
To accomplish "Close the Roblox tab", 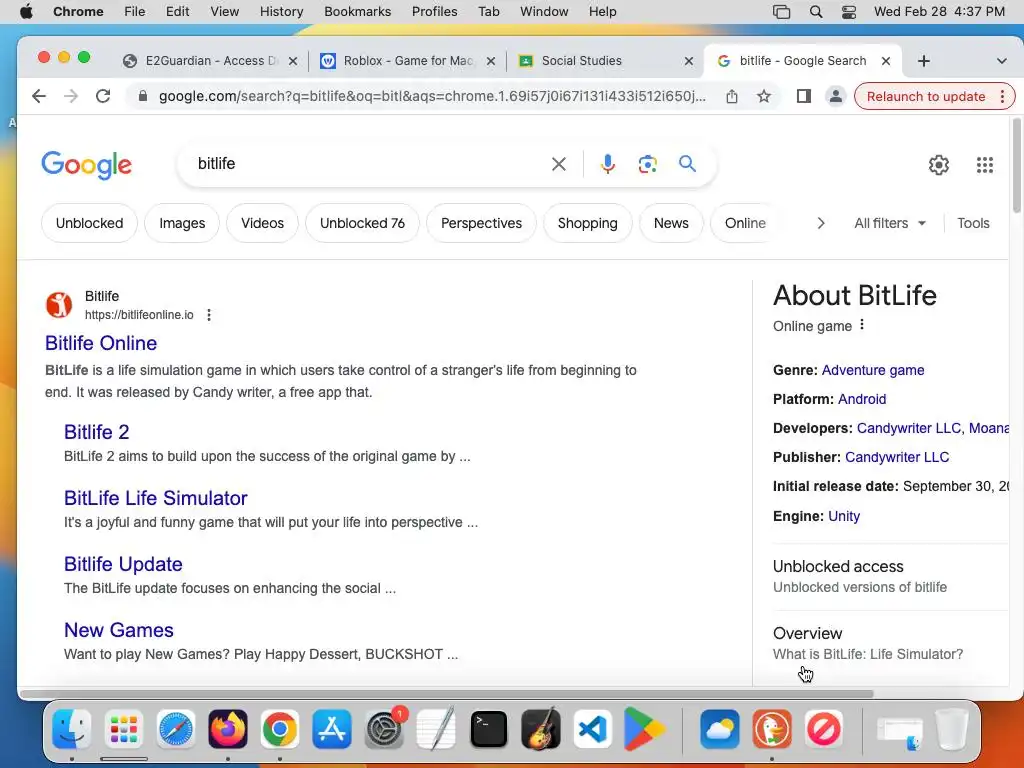I will [x=491, y=61].
